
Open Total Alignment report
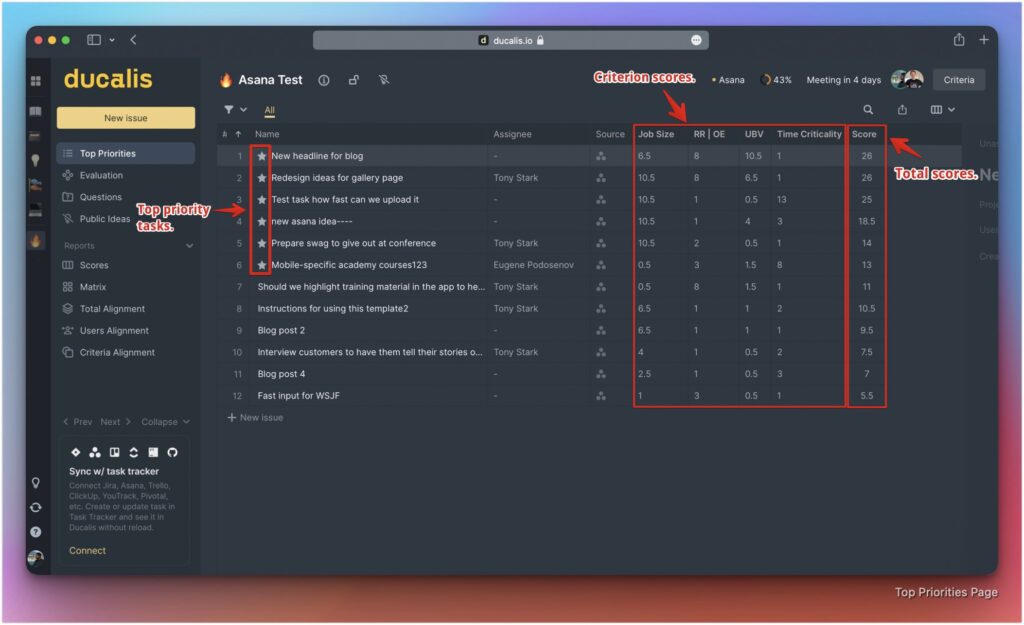pos(112,309)
